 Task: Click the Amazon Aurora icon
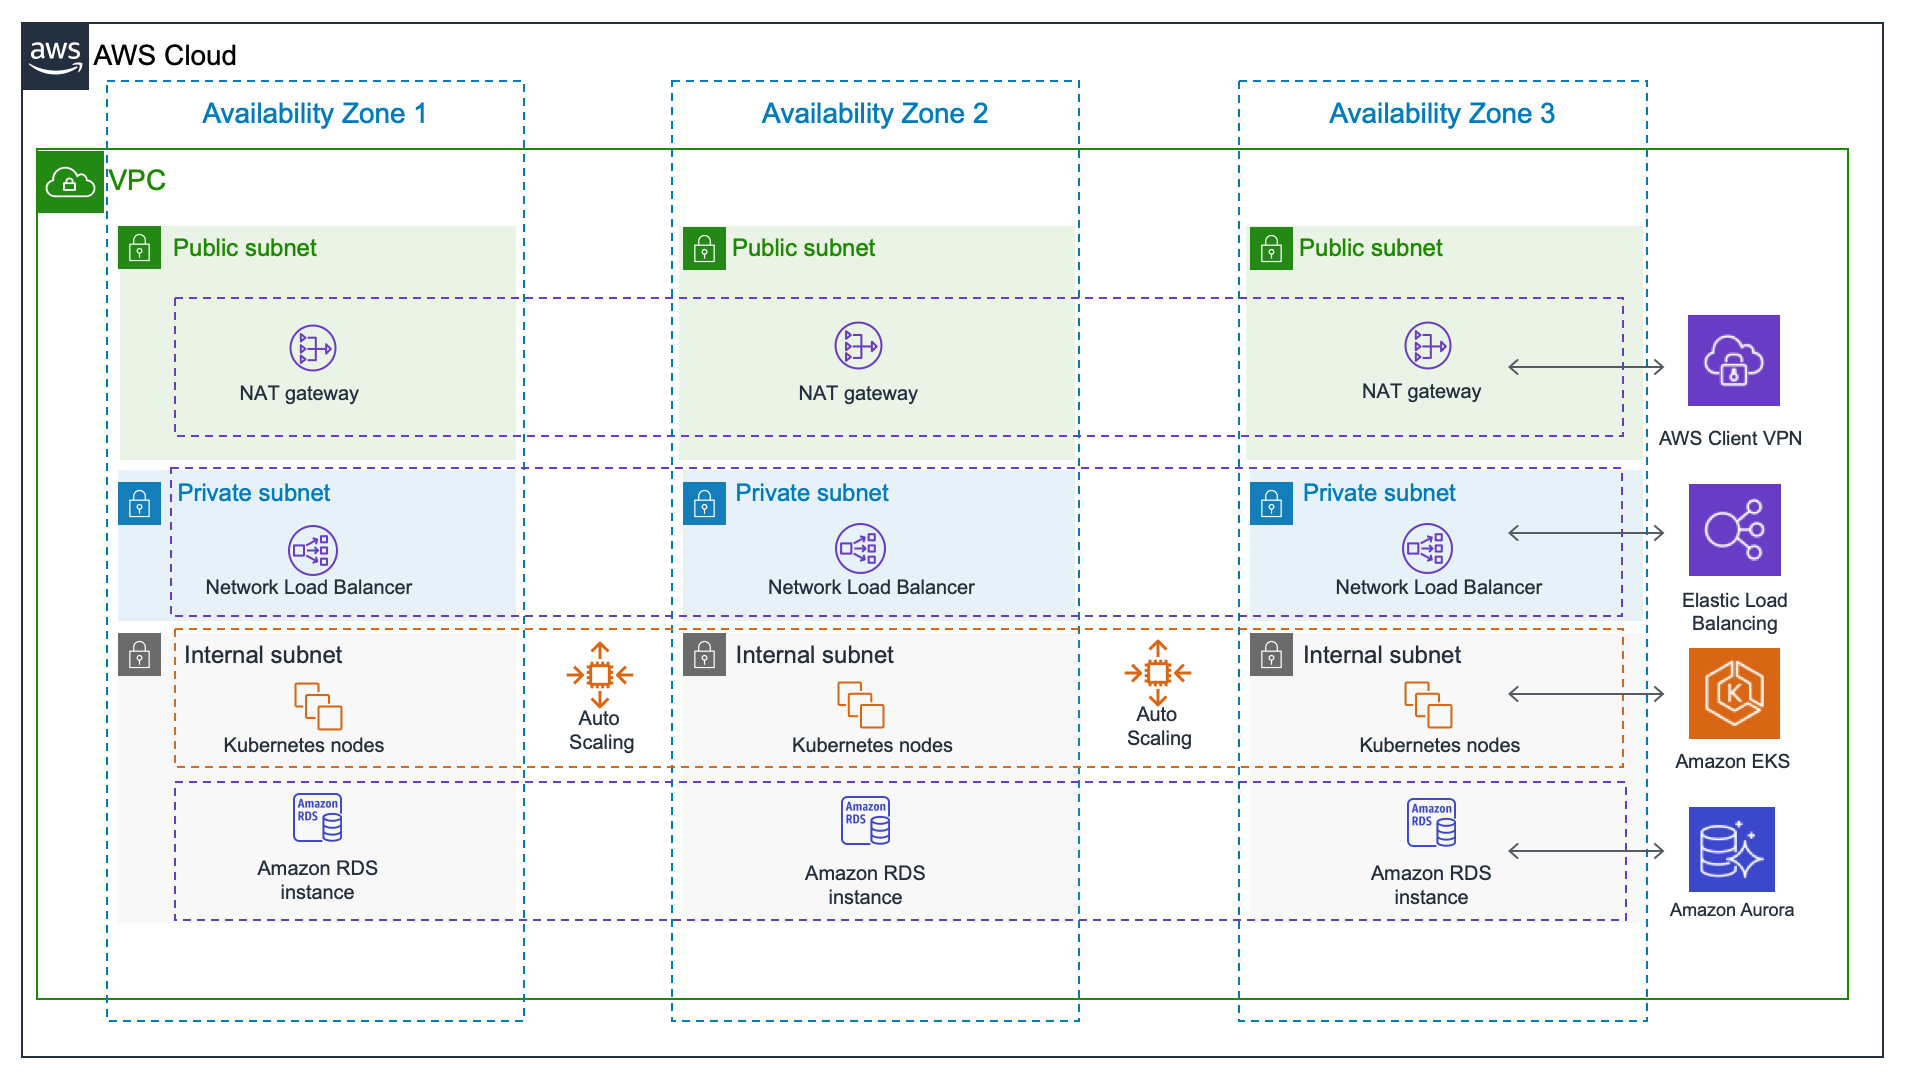pyautogui.click(x=1732, y=849)
